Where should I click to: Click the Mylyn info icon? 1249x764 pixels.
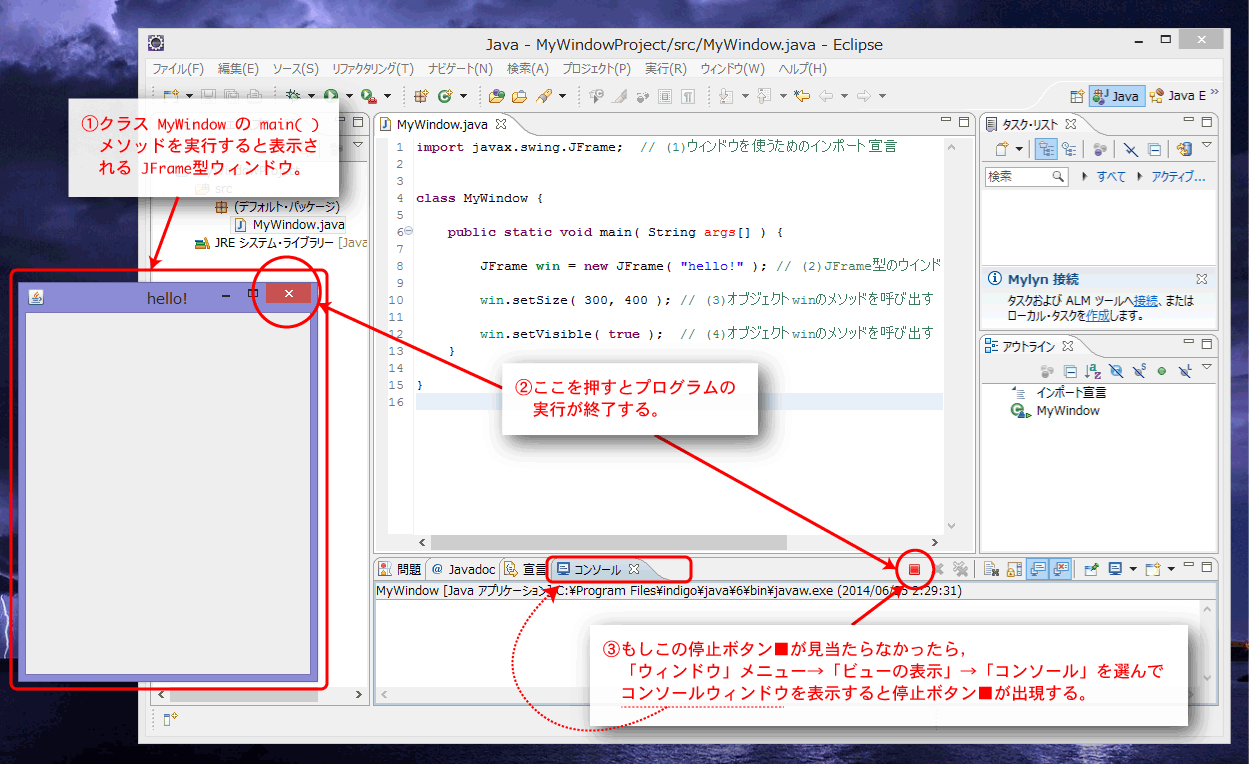click(995, 279)
